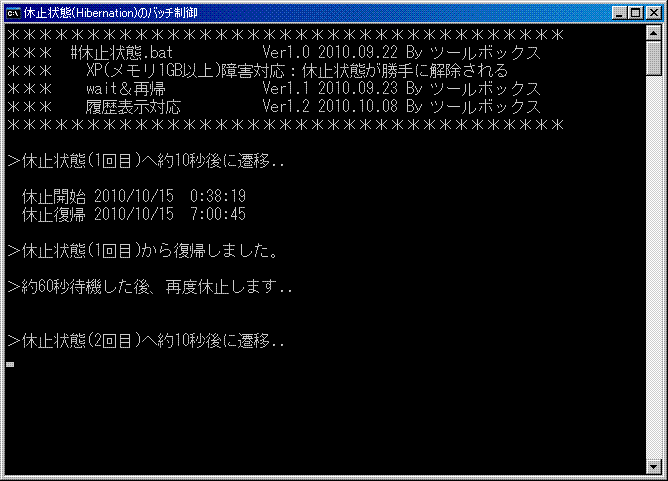This screenshot has height=481, width=668.
Task: Click the scrollbar down arrow
Action: [x=653, y=467]
